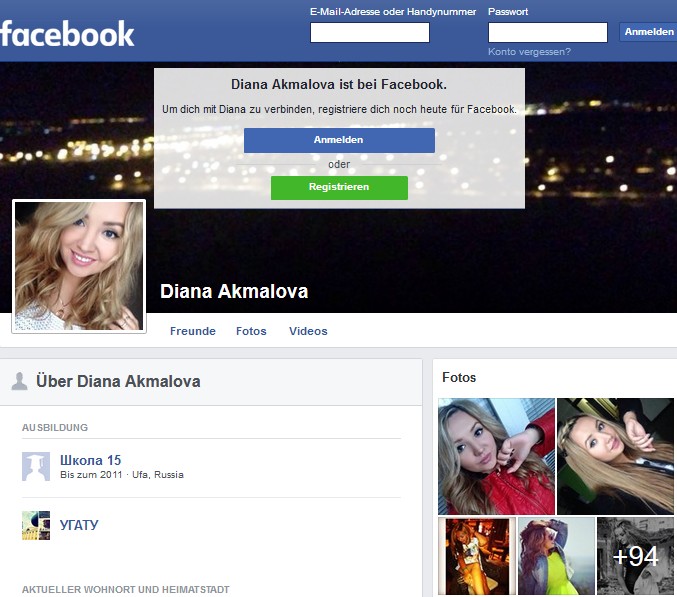Open the Videos tab
This screenshot has width=677, height=597.
[x=308, y=331]
